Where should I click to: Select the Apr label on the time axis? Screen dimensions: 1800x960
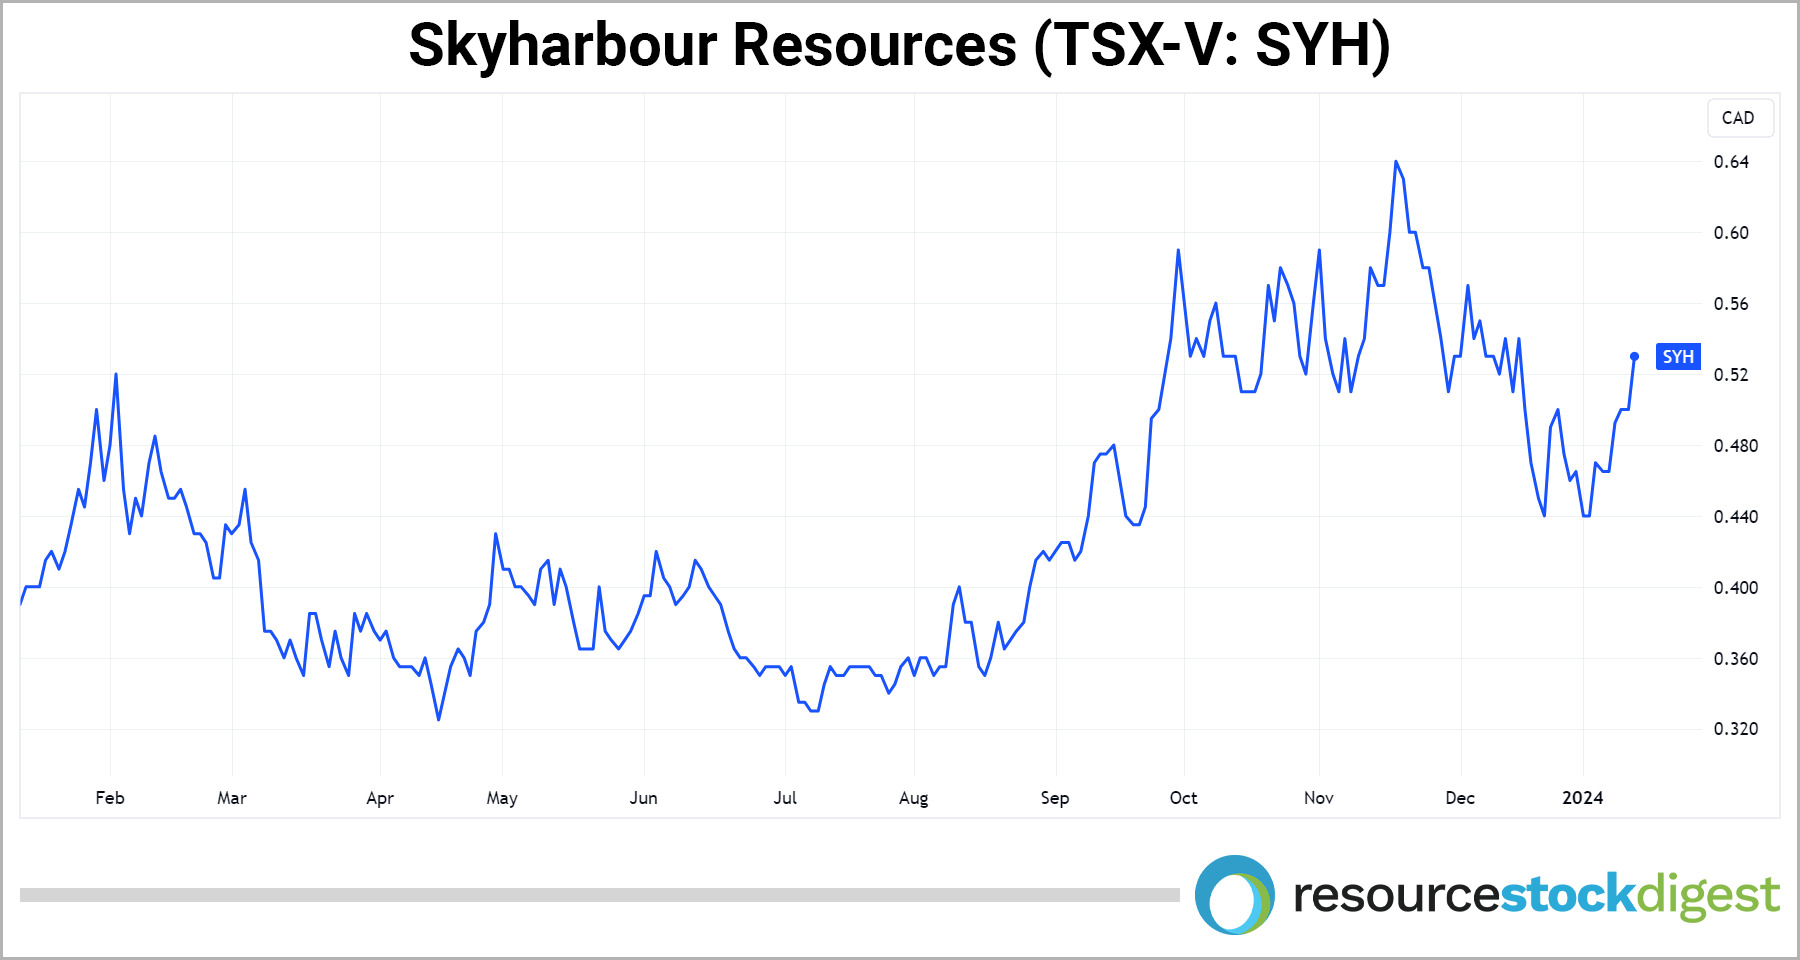[x=380, y=798]
